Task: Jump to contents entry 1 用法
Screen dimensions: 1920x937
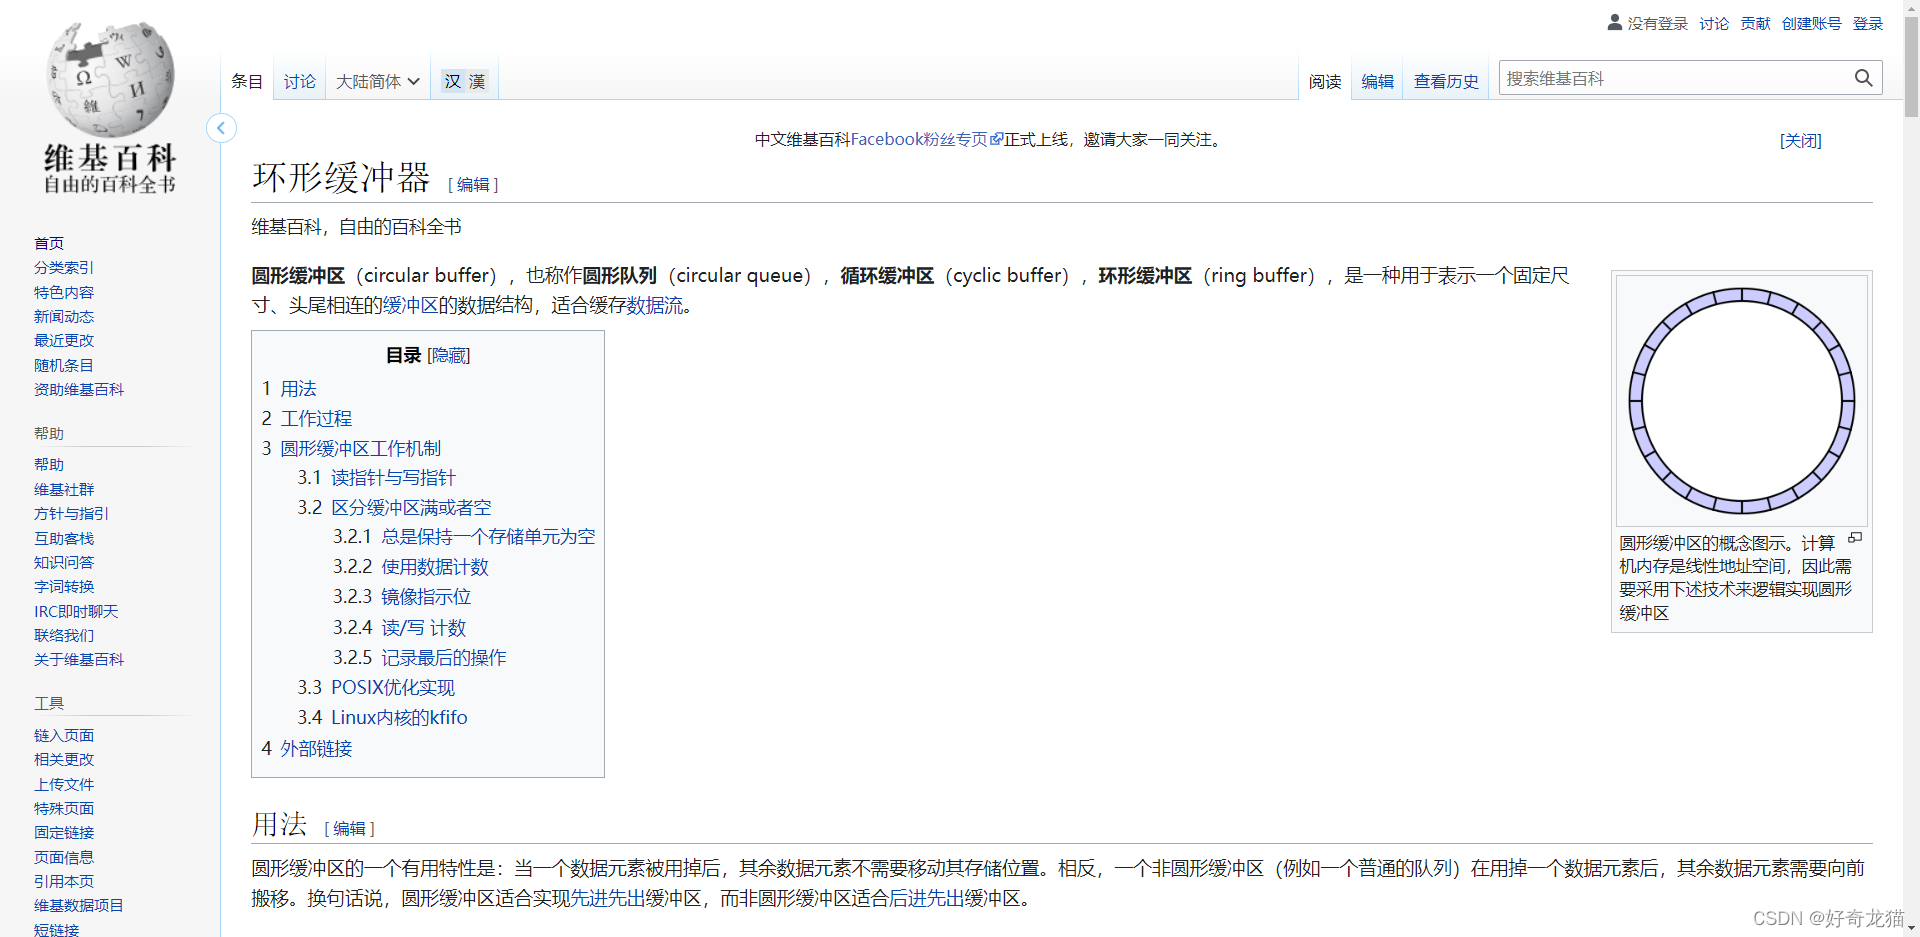Action: click(x=289, y=389)
